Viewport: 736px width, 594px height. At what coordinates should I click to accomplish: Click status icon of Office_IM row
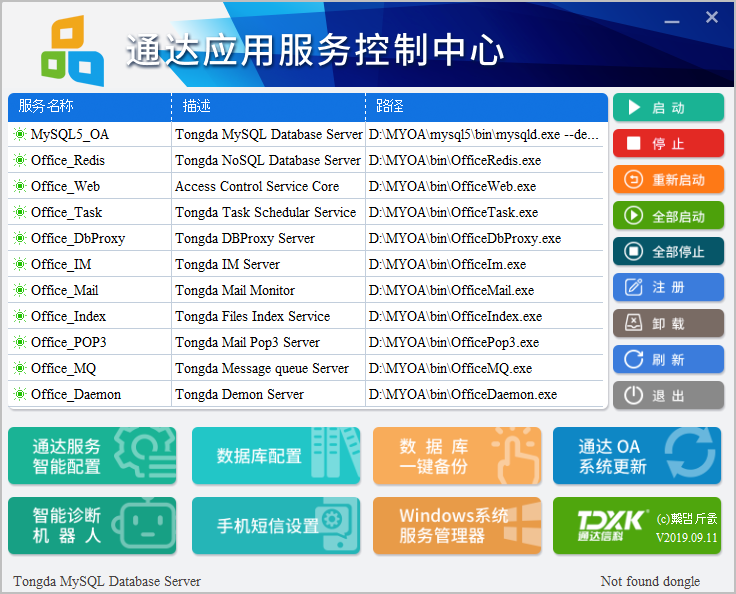20,264
